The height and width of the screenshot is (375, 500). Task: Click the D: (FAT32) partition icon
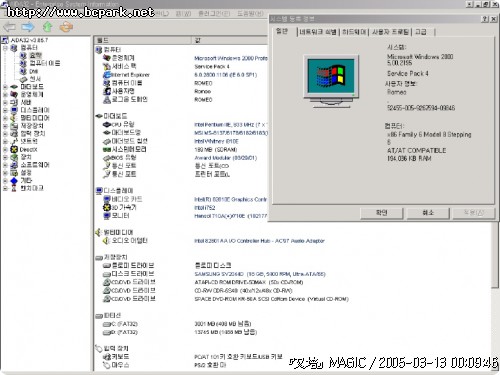point(107,332)
